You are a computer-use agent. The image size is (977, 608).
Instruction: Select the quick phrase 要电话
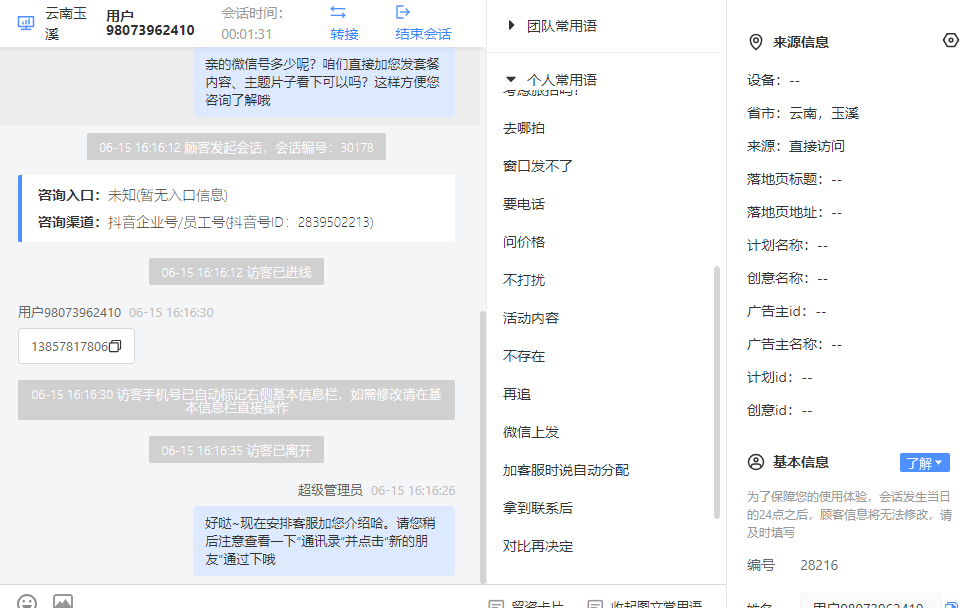click(524, 204)
